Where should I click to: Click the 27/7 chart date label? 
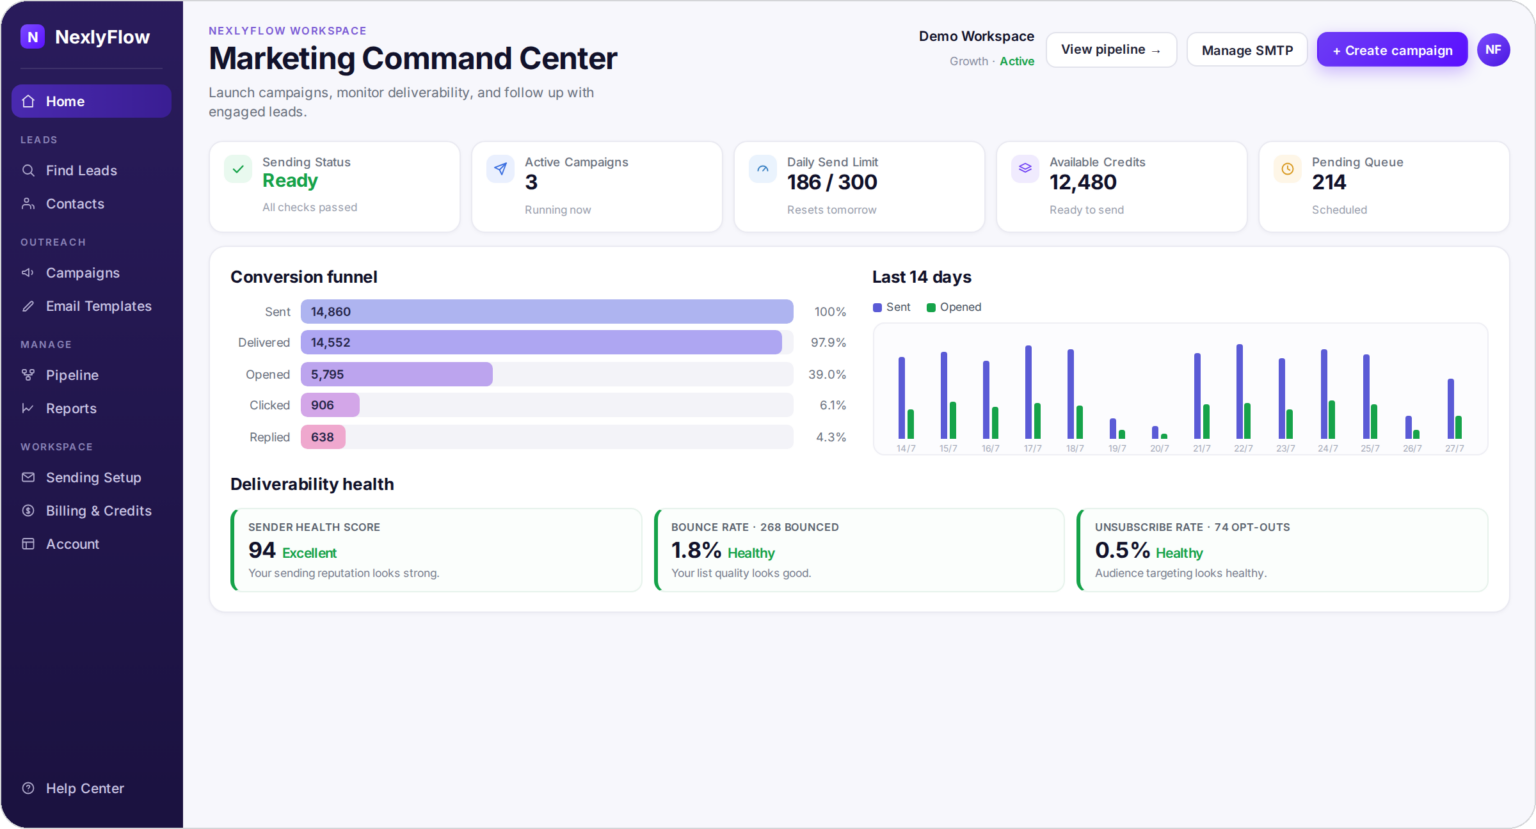click(x=1454, y=448)
